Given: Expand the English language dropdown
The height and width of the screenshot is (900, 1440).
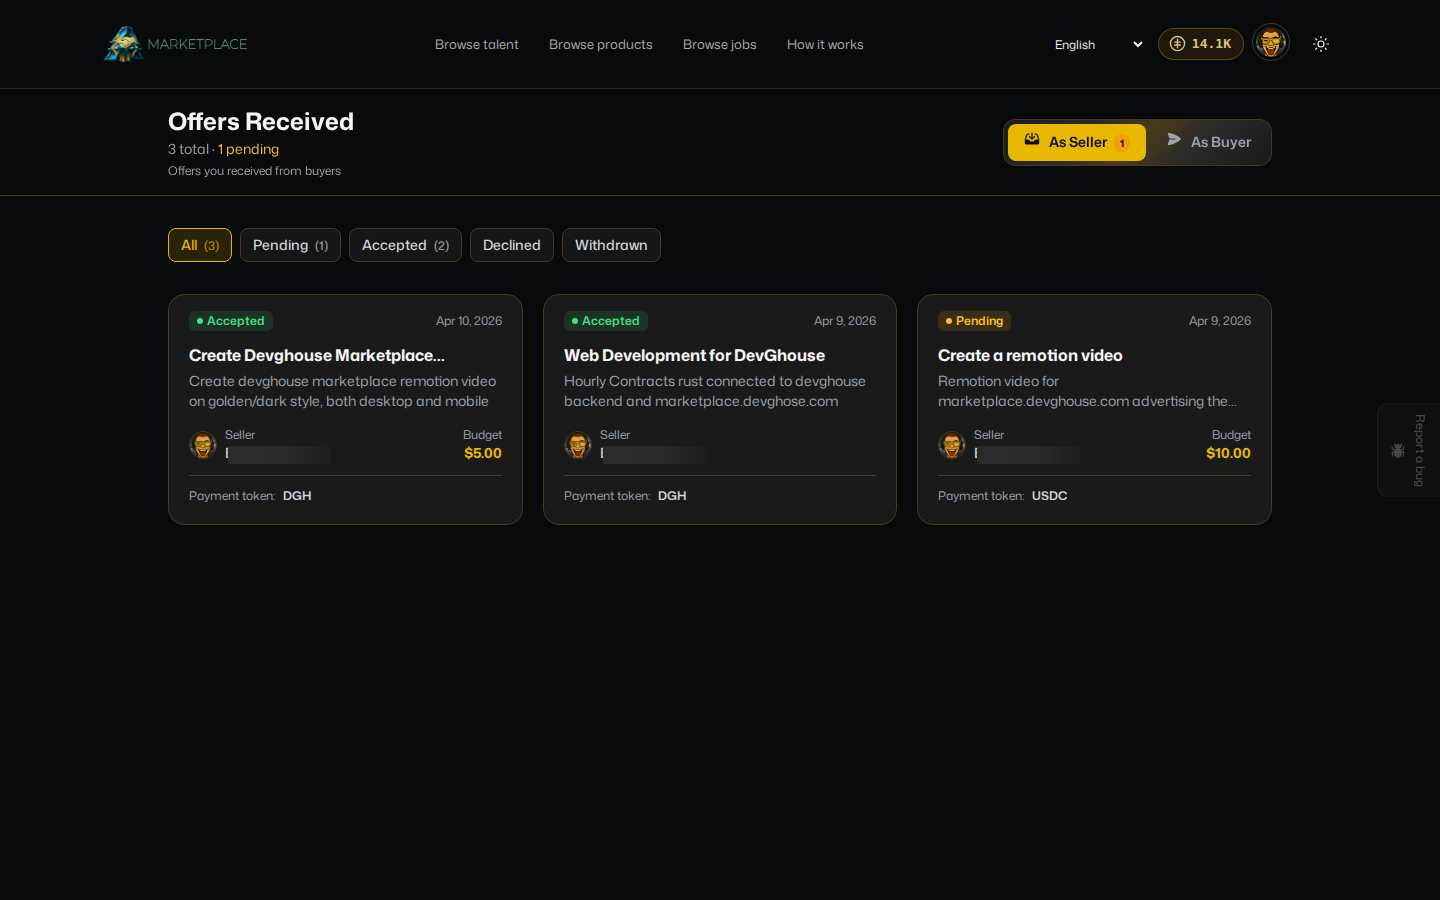Looking at the screenshot, I should (x=1098, y=44).
